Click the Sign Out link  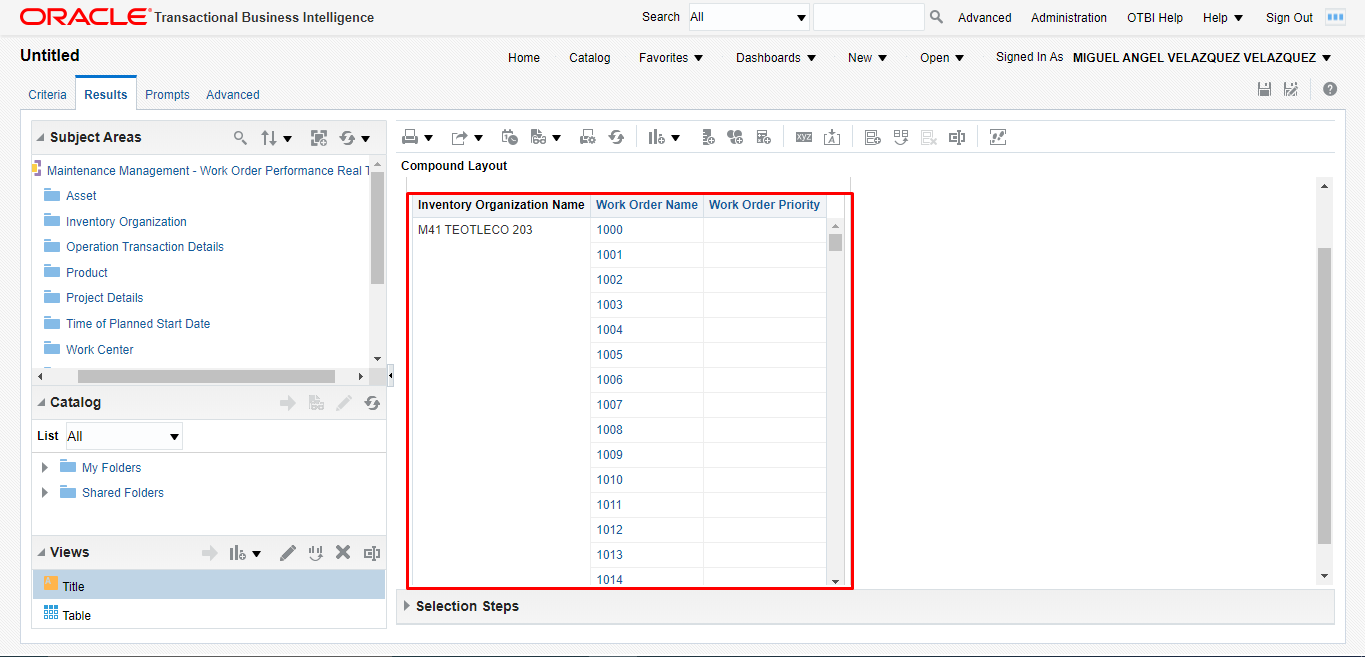click(x=1289, y=18)
